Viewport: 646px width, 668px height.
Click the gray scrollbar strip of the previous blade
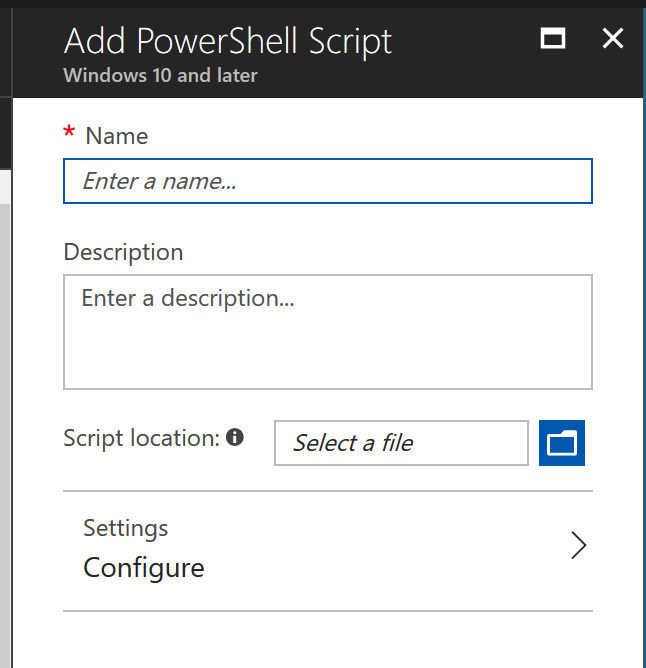coord(5,435)
